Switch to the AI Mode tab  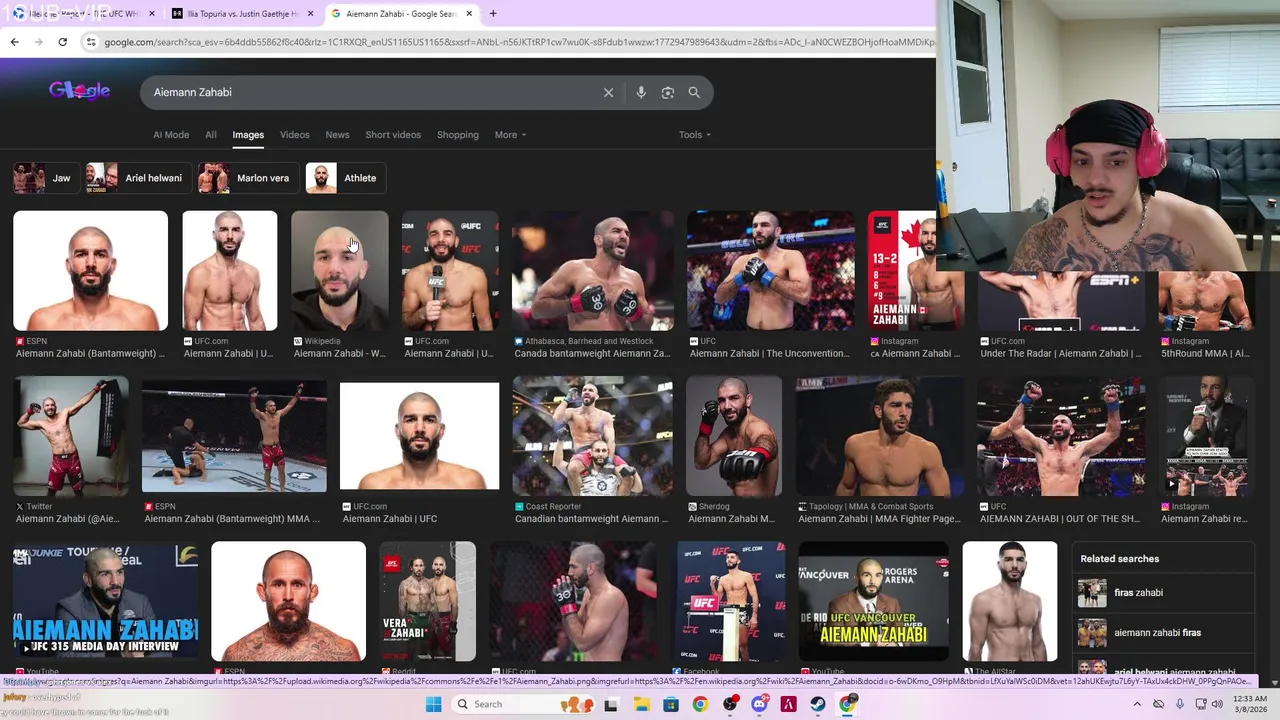click(x=171, y=135)
